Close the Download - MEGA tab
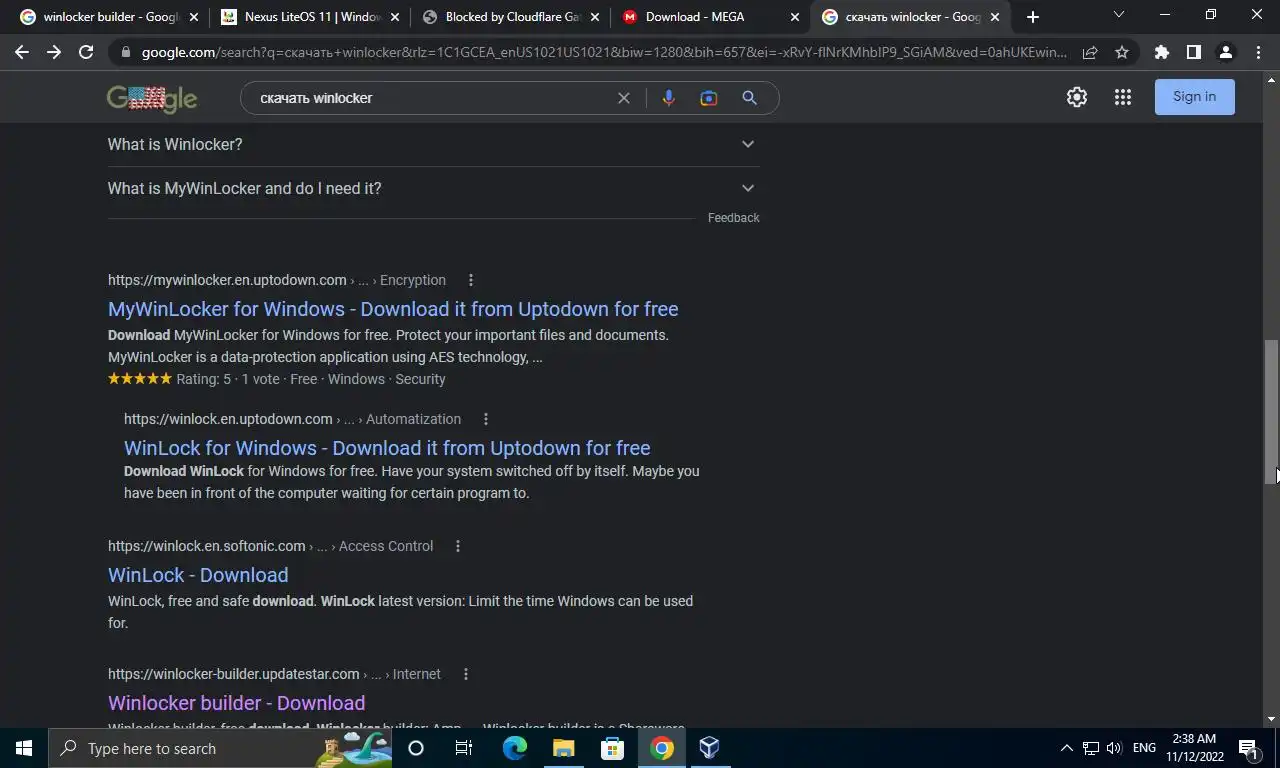Screen dimensions: 1280x768 [x=795, y=17]
